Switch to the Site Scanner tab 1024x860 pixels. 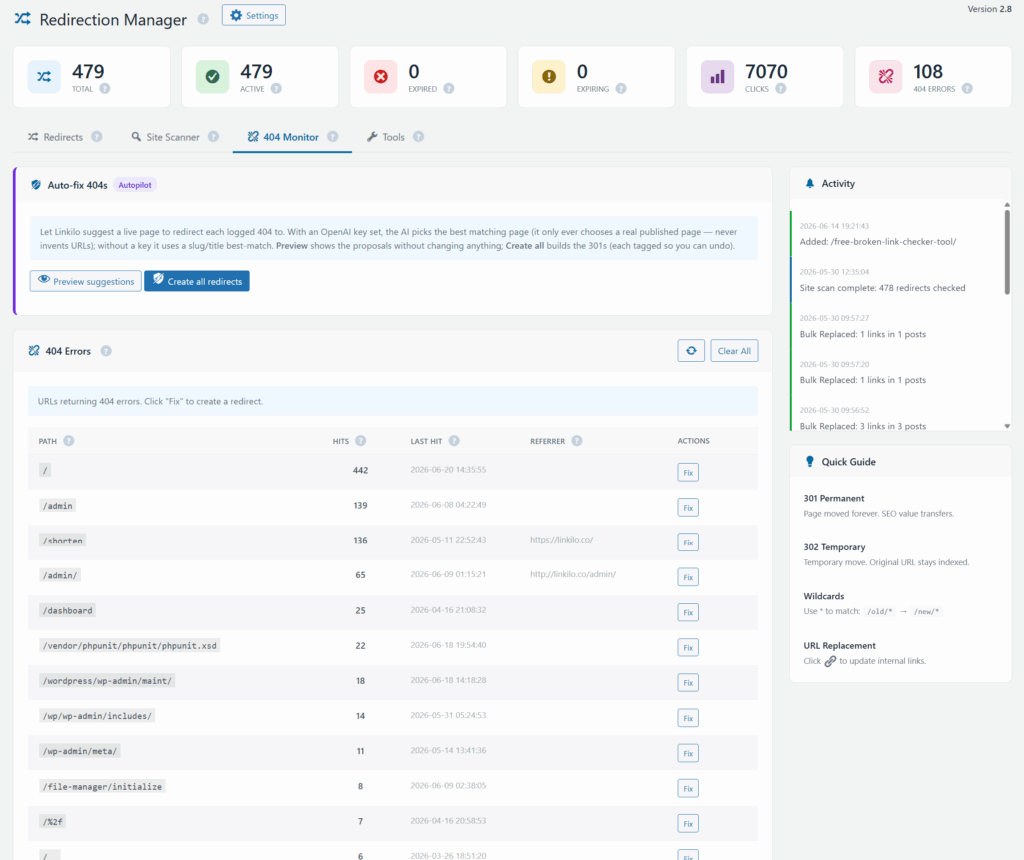click(165, 137)
